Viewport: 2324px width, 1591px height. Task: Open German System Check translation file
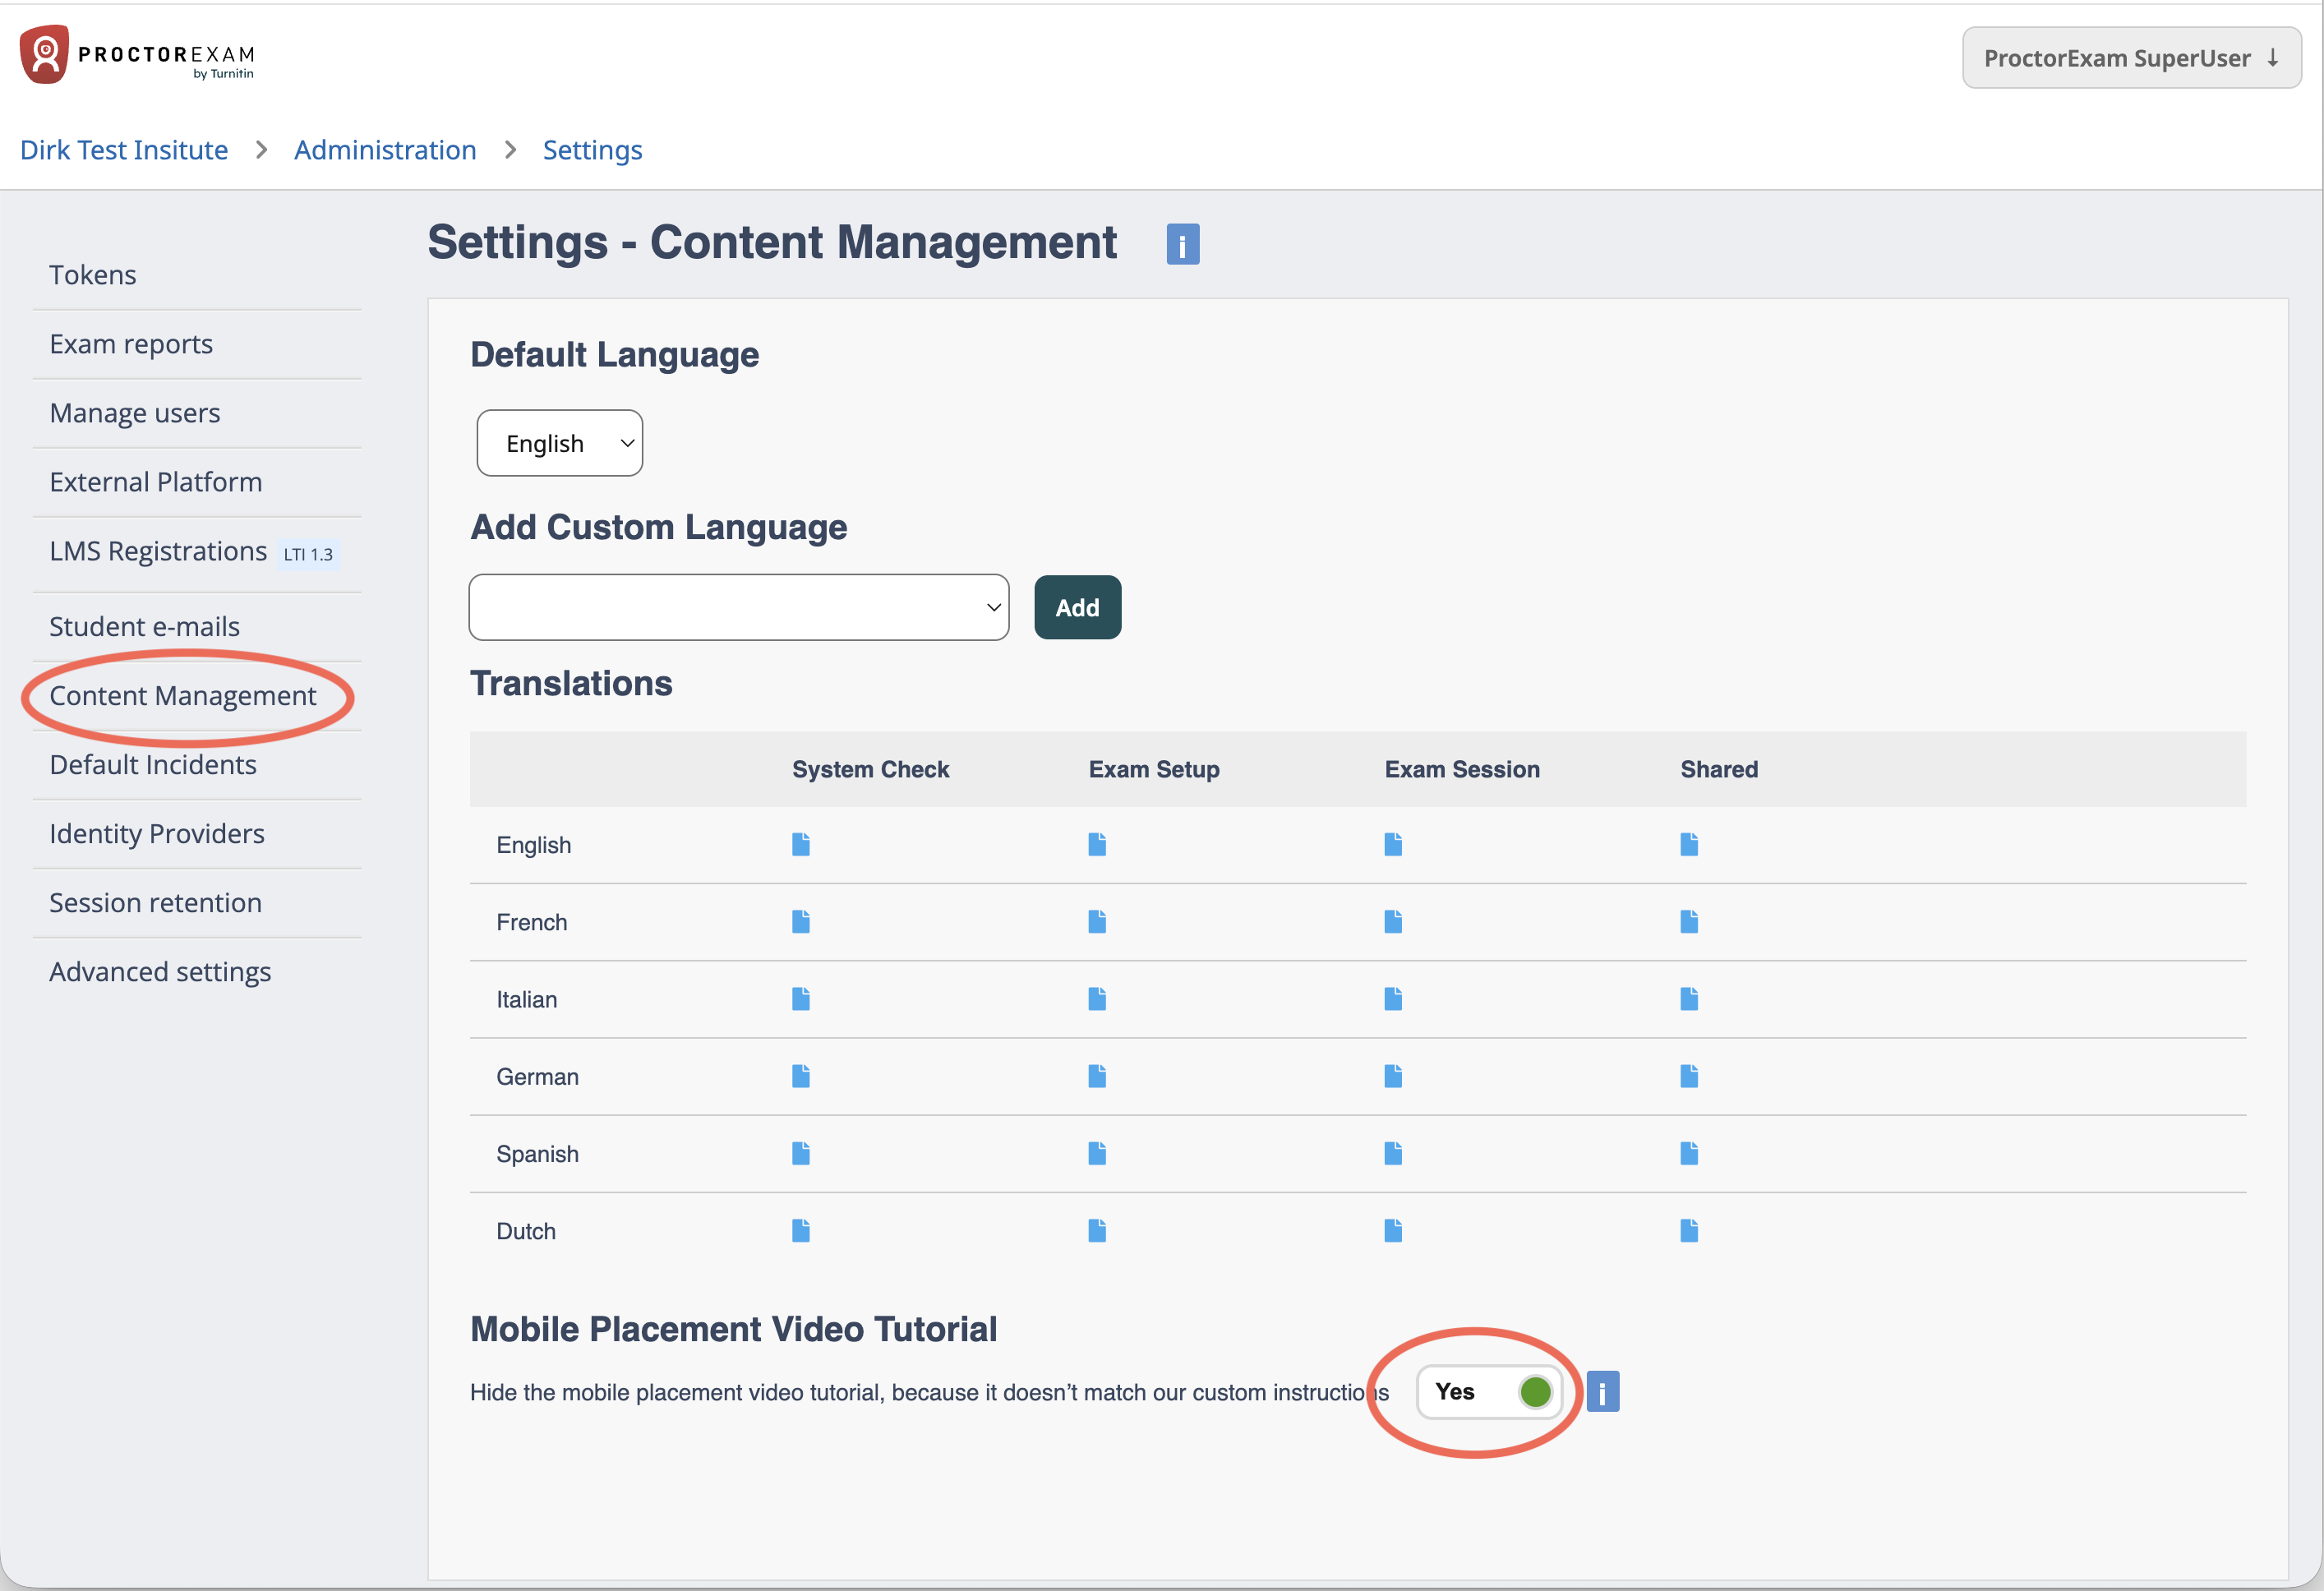click(800, 1077)
